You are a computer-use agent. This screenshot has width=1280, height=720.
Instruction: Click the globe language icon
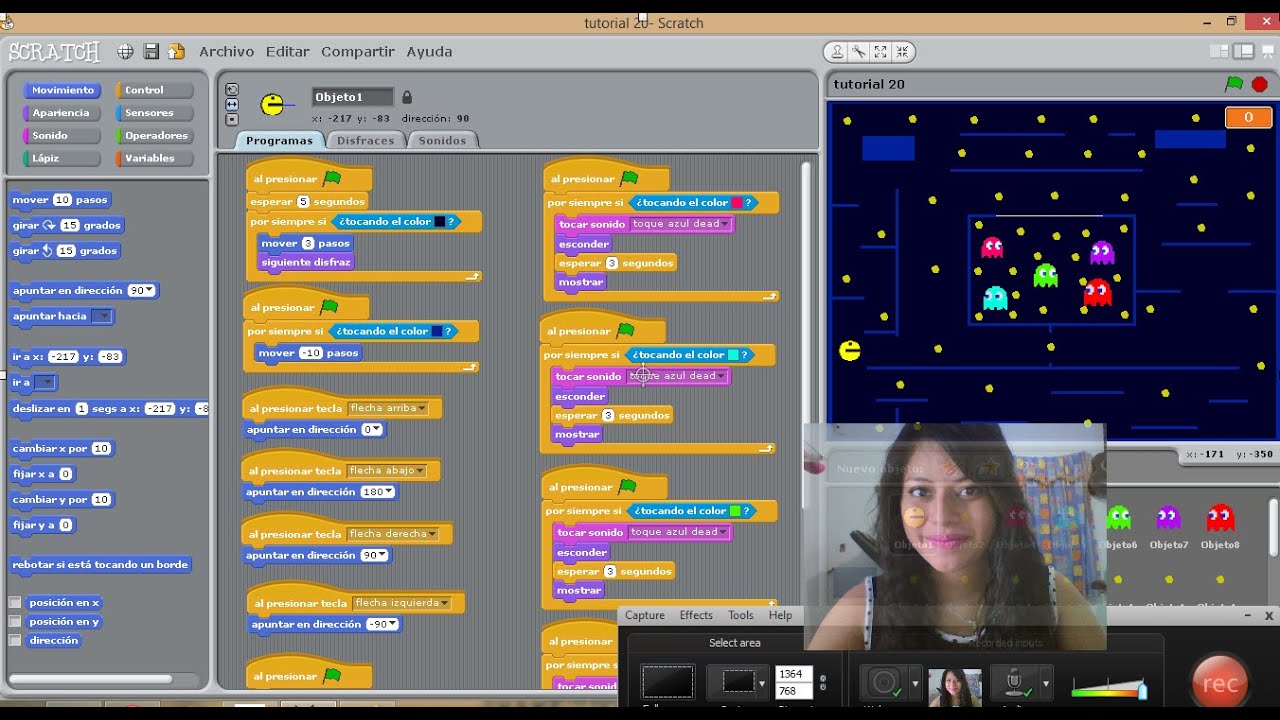125,52
